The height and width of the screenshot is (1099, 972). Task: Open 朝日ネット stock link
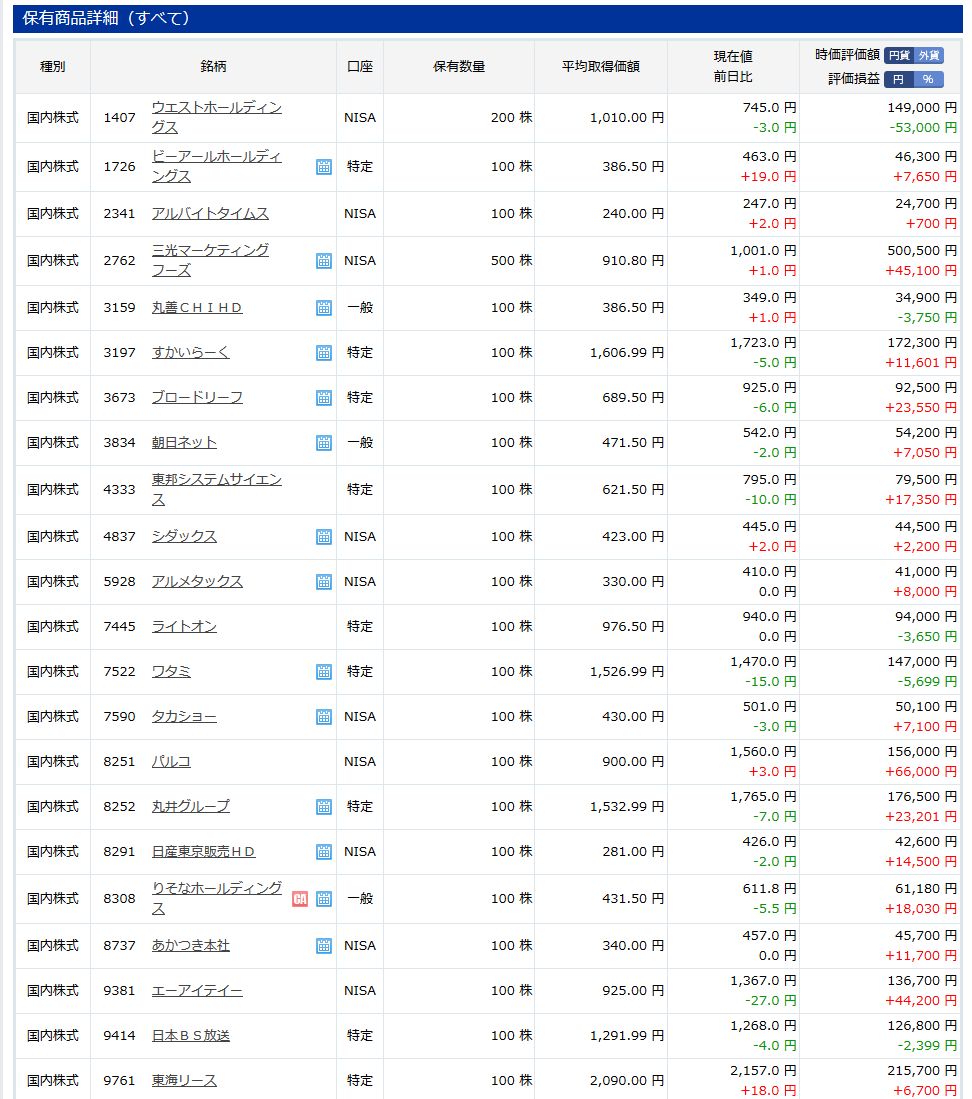pyautogui.click(x=184, y=442)
